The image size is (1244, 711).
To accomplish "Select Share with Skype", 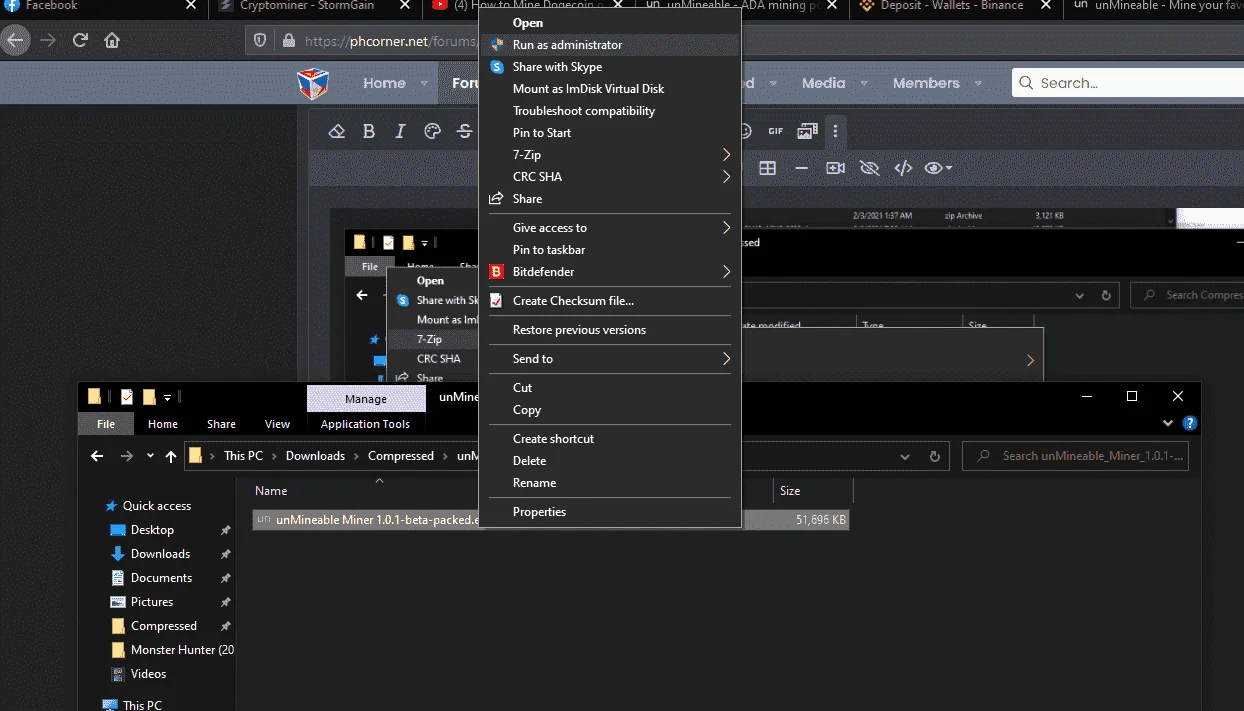I will (611, 67).
